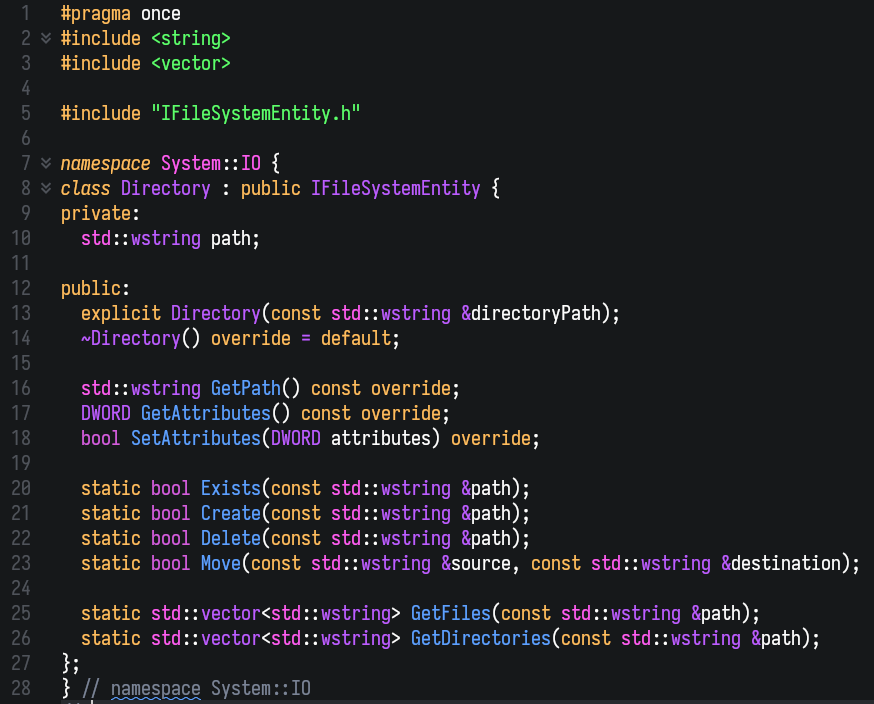This screenshot has width=874, height=704.
Task: Click the '&destination' parameter on line 23
Action: click(781, 564)
